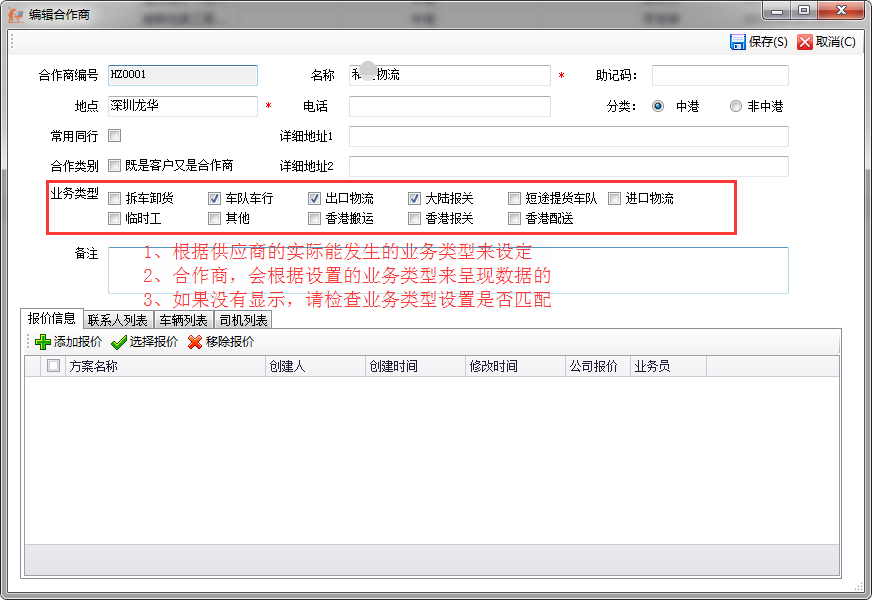
Task: Click the 电话 text field
Action: click(x=449, y=106)
